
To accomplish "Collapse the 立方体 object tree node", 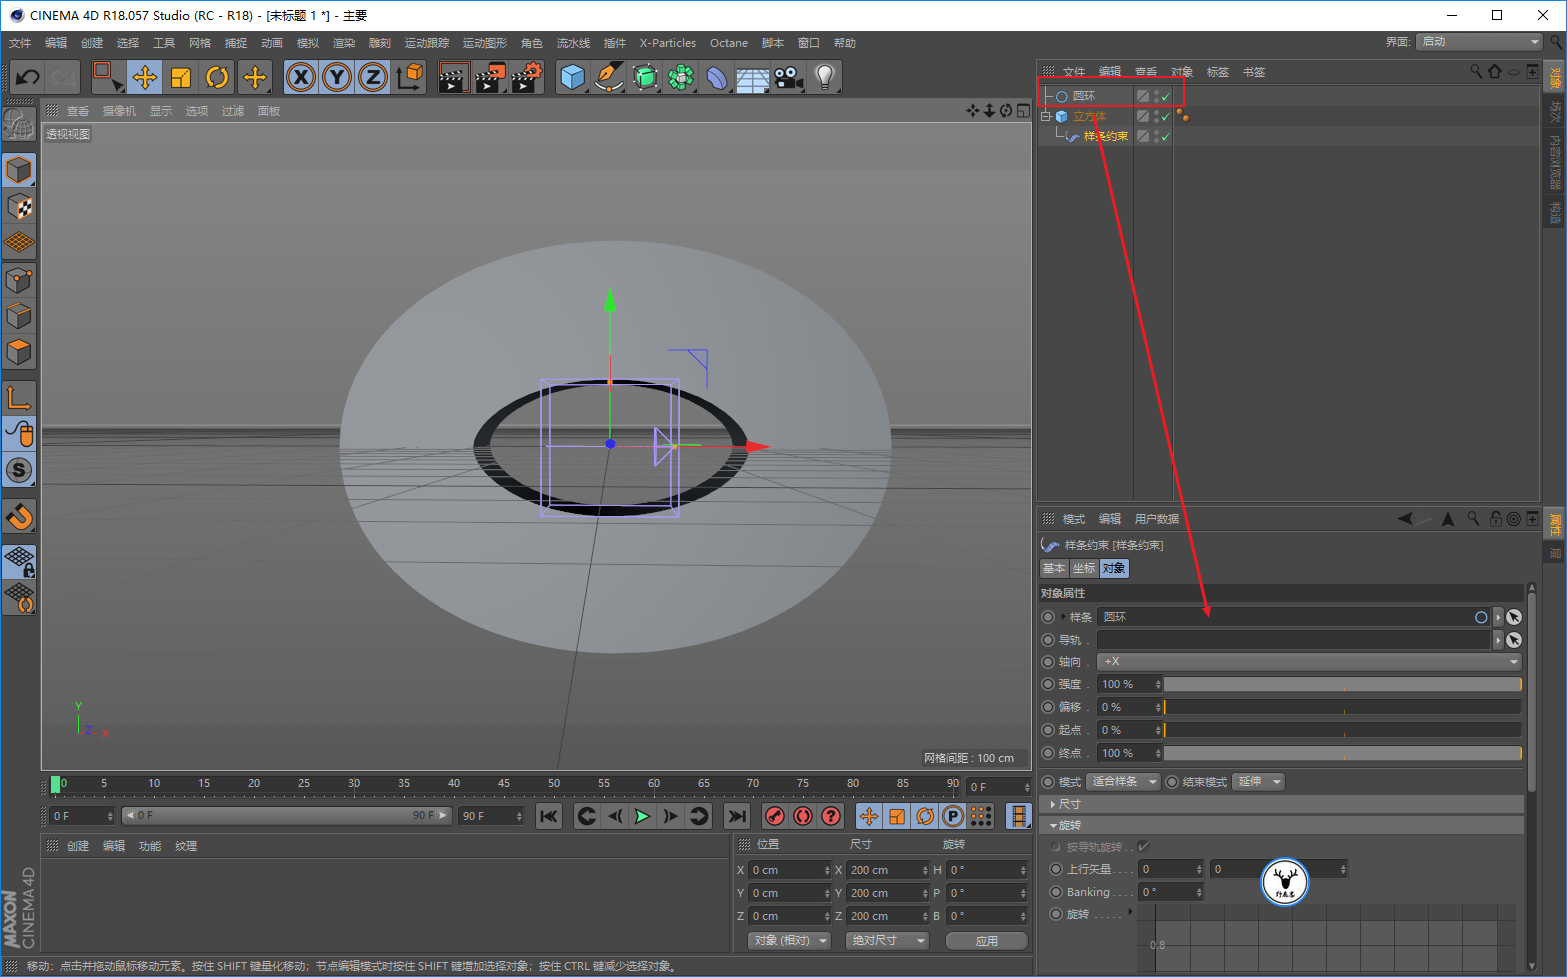I will pyautogui.click(x=1046, y=116).
